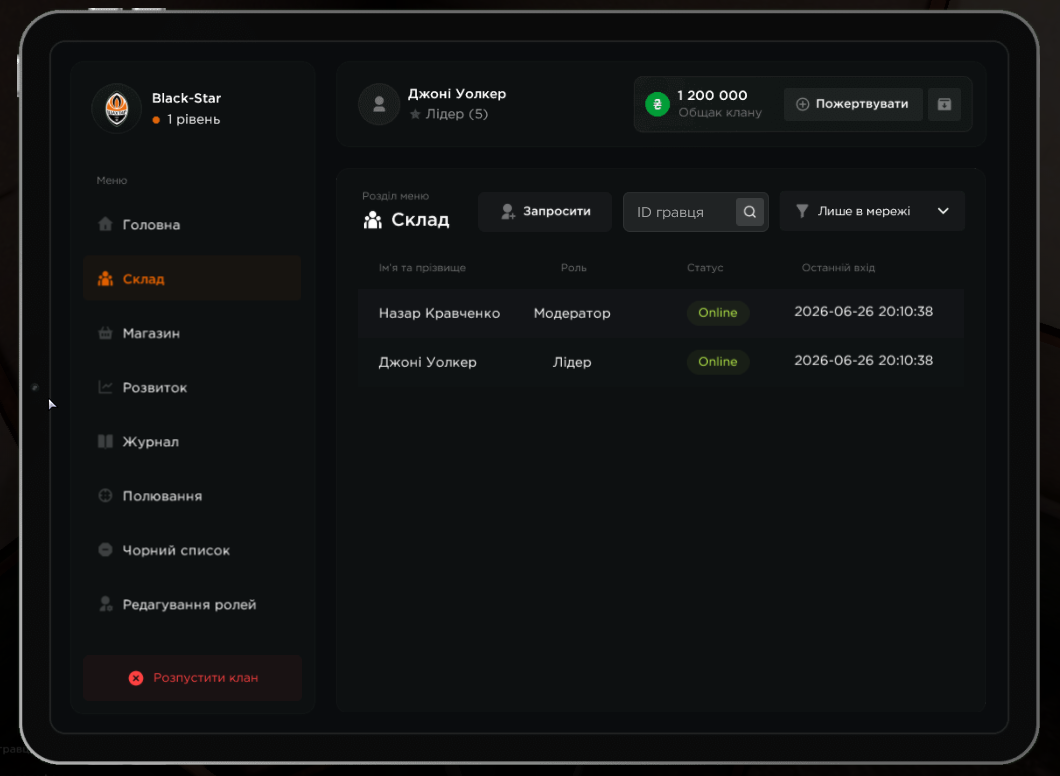Open the Журнал menu section
Image resolution: width=1060 pixels, height=776 pixels.
click(x=192, y=441)
